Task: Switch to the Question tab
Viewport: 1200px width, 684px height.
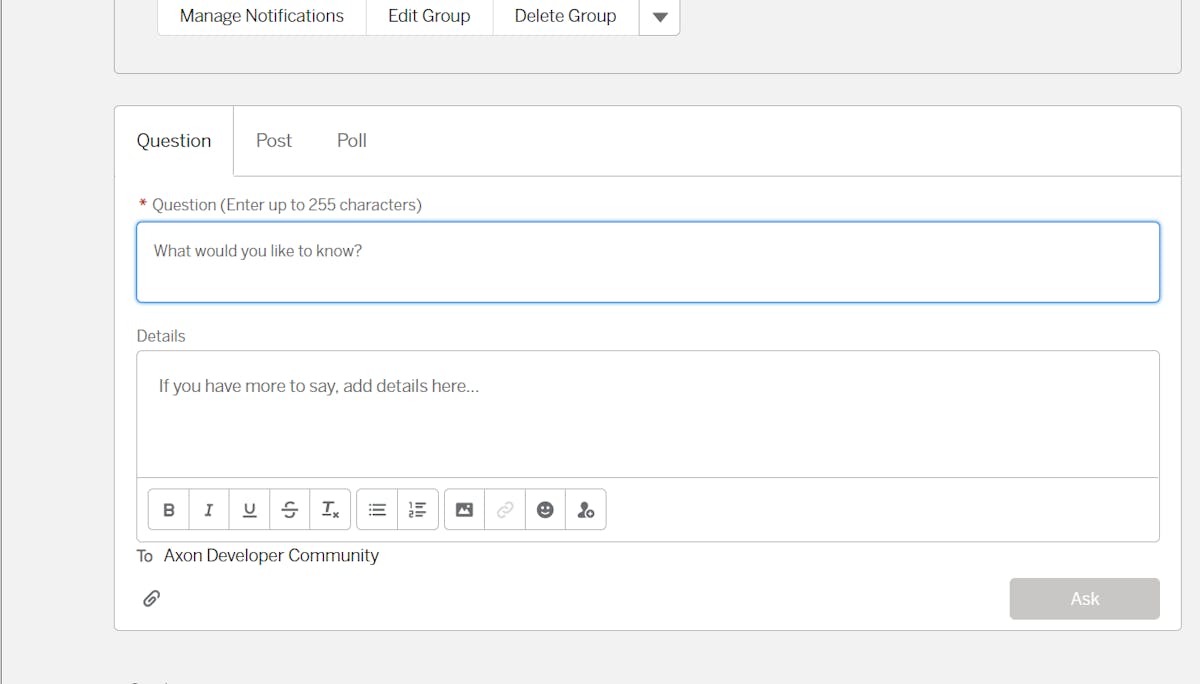Action: coord(174,141)
